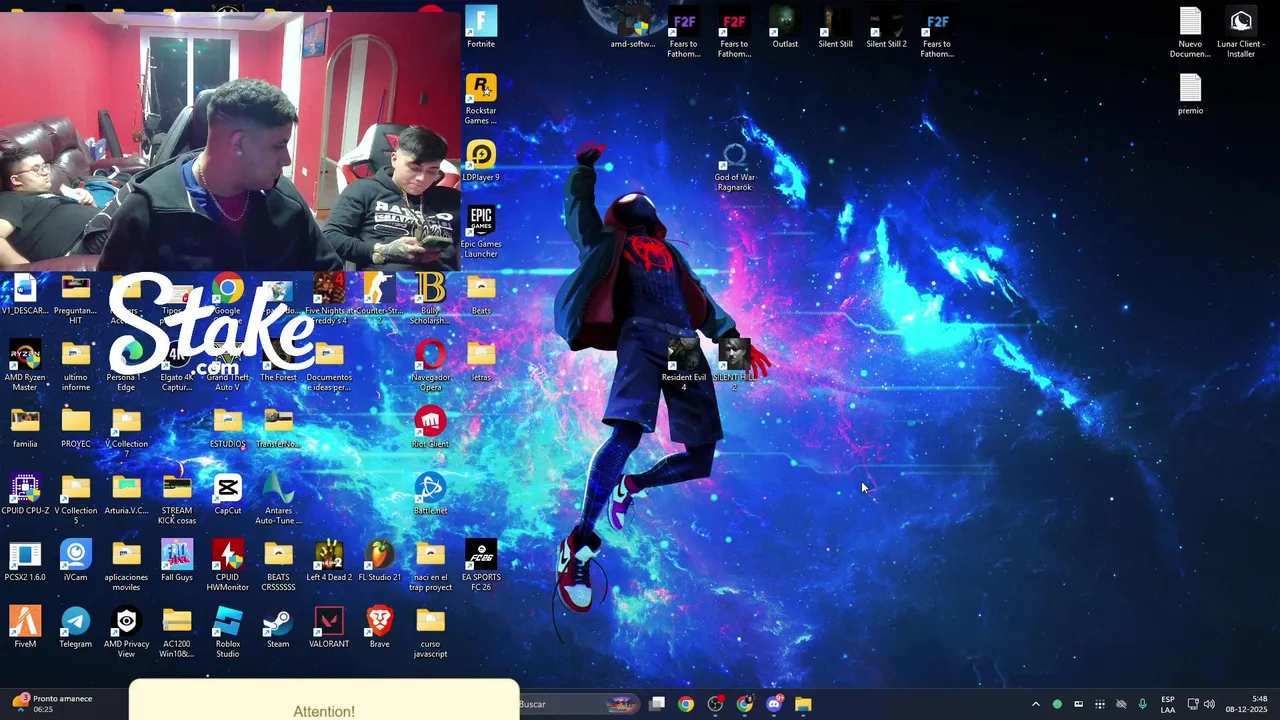Focus the taskbar Buscar search box
Screen dimensions: 1280x720
tap(578, 704)
